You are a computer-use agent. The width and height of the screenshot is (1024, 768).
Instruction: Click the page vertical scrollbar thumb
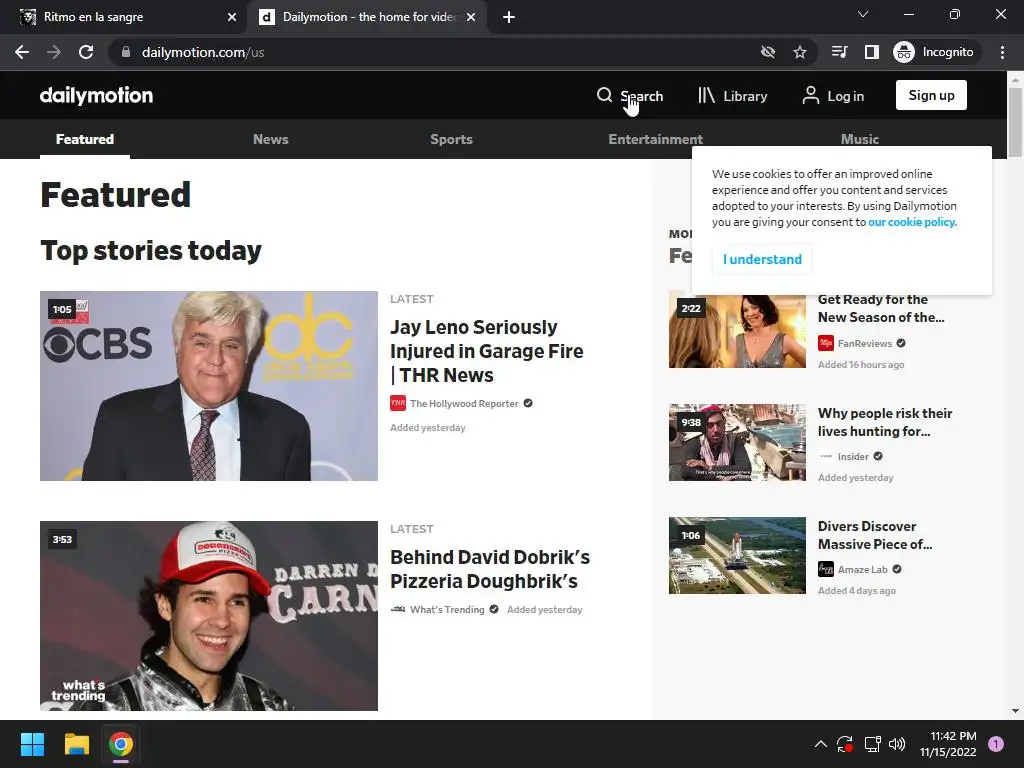1015,122
